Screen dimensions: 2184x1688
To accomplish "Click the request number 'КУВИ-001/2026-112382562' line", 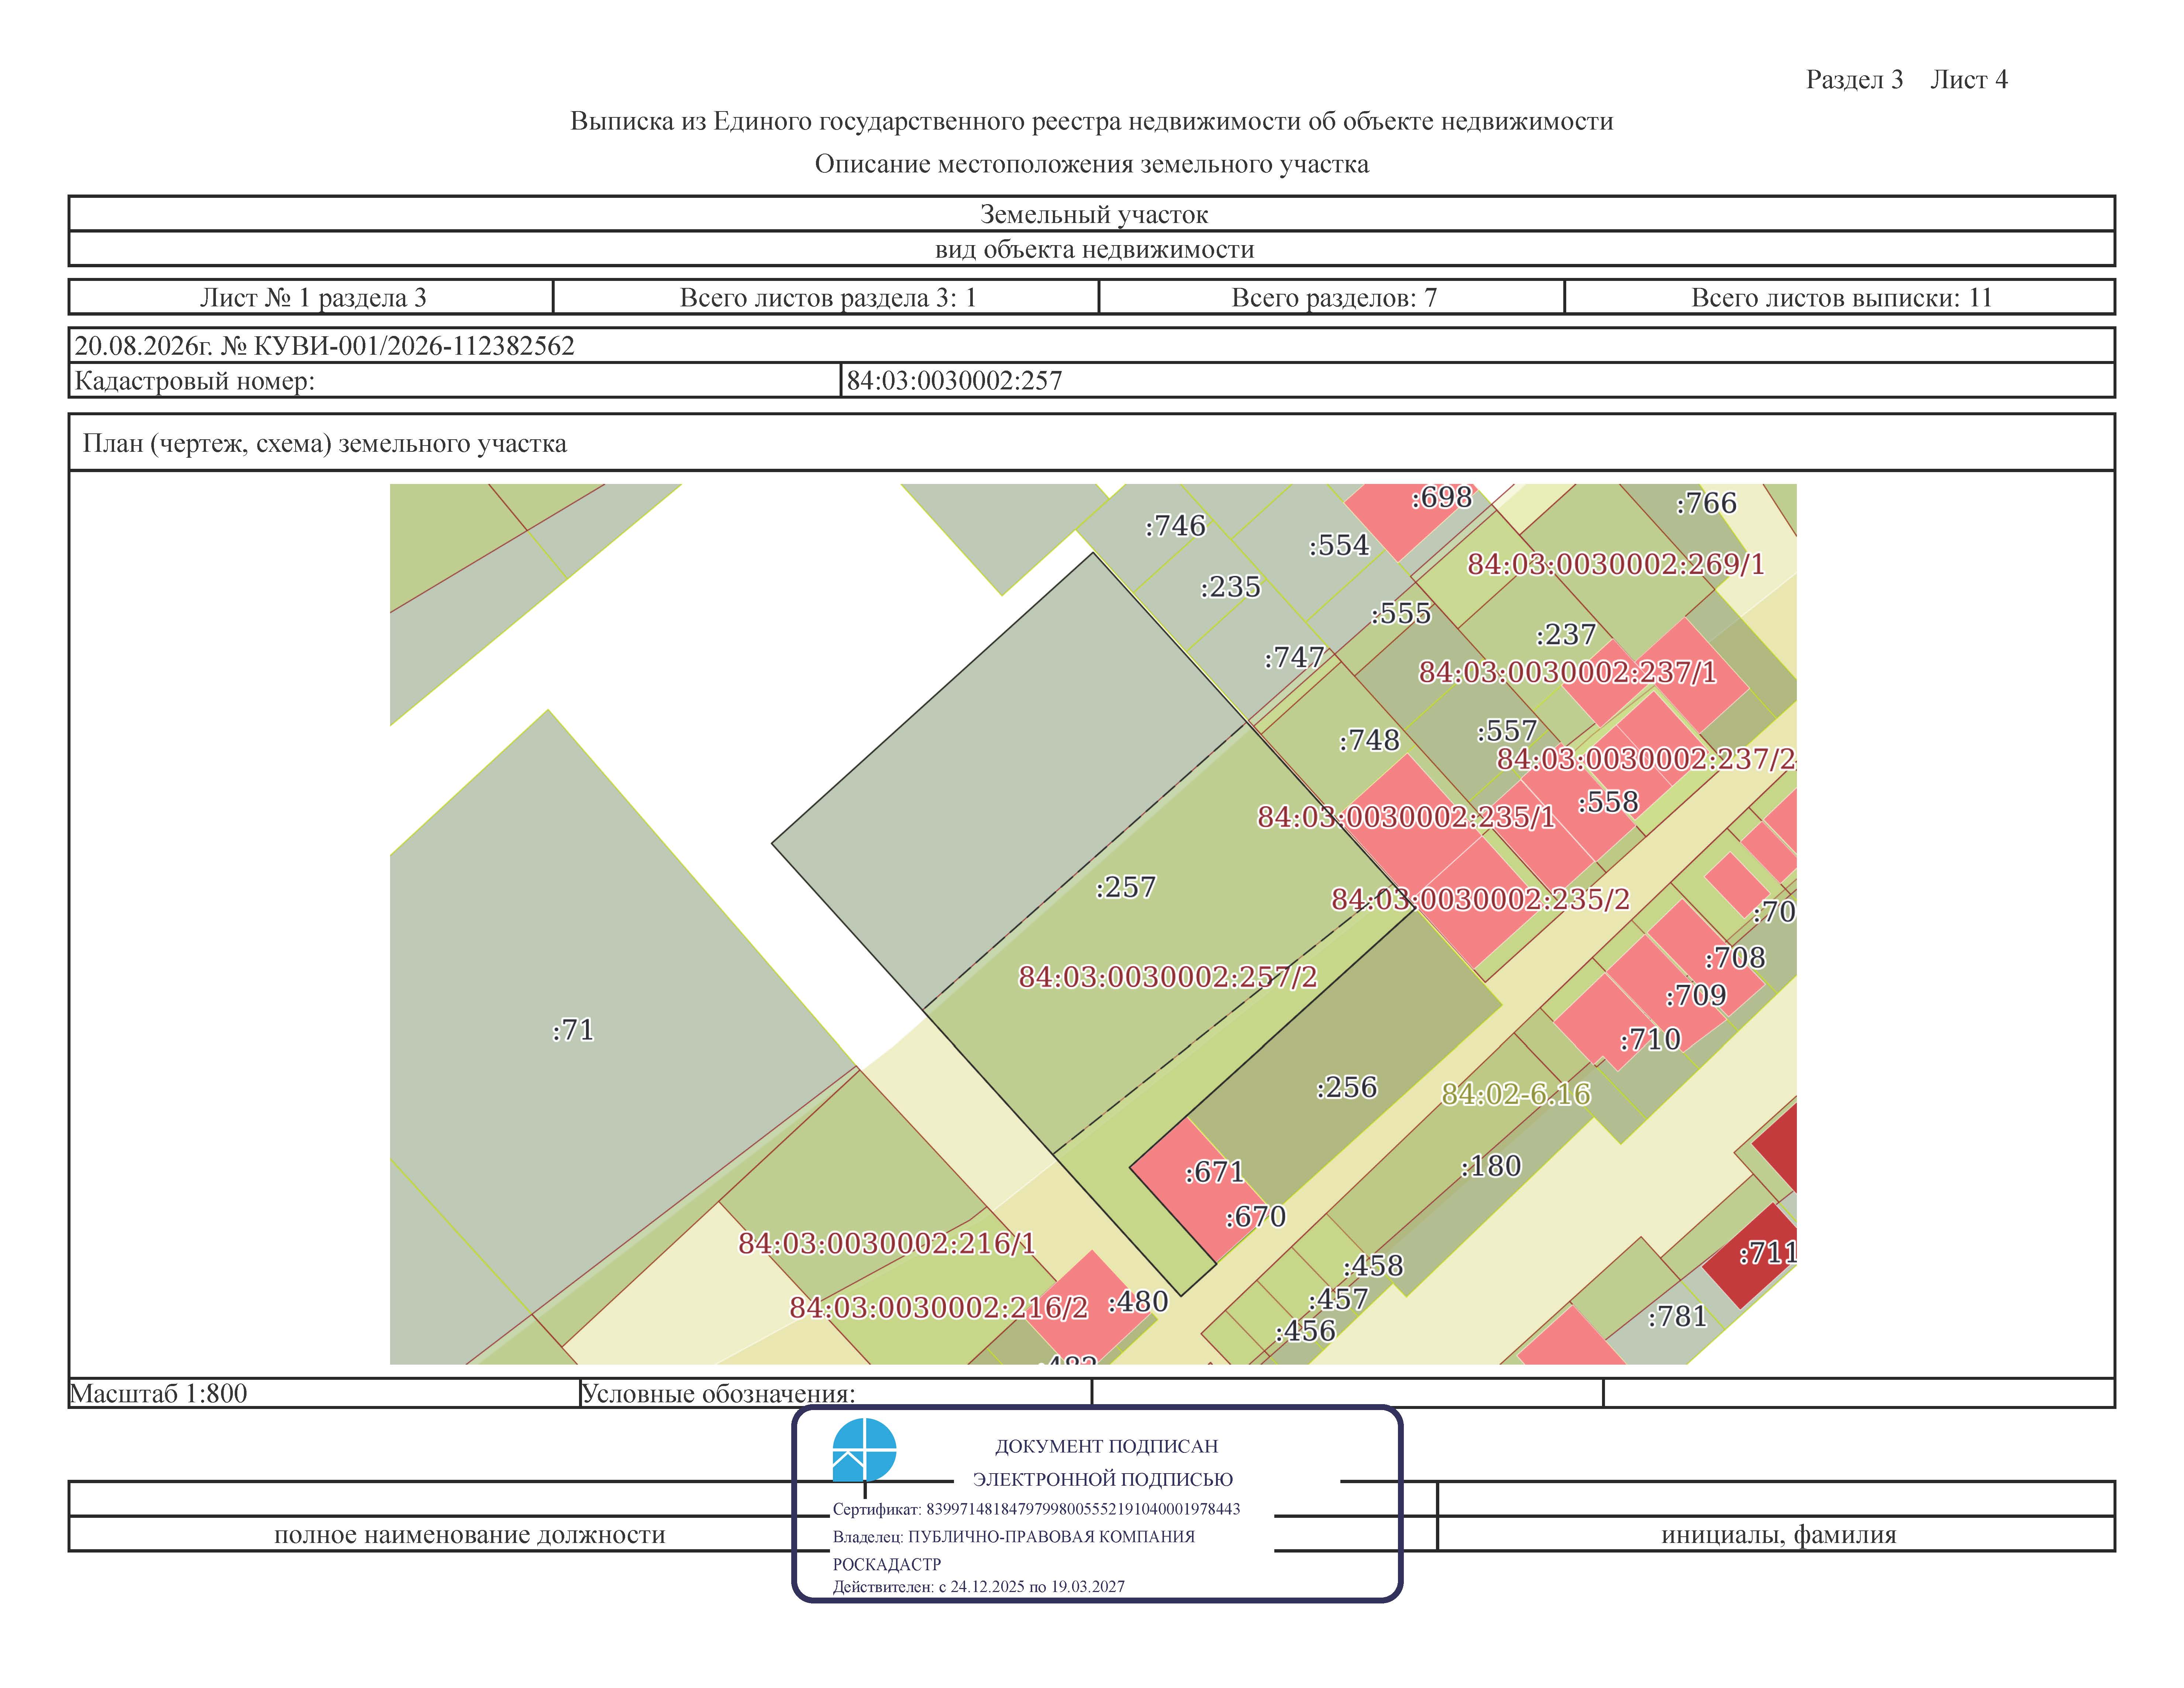I will tap(325, 346).
